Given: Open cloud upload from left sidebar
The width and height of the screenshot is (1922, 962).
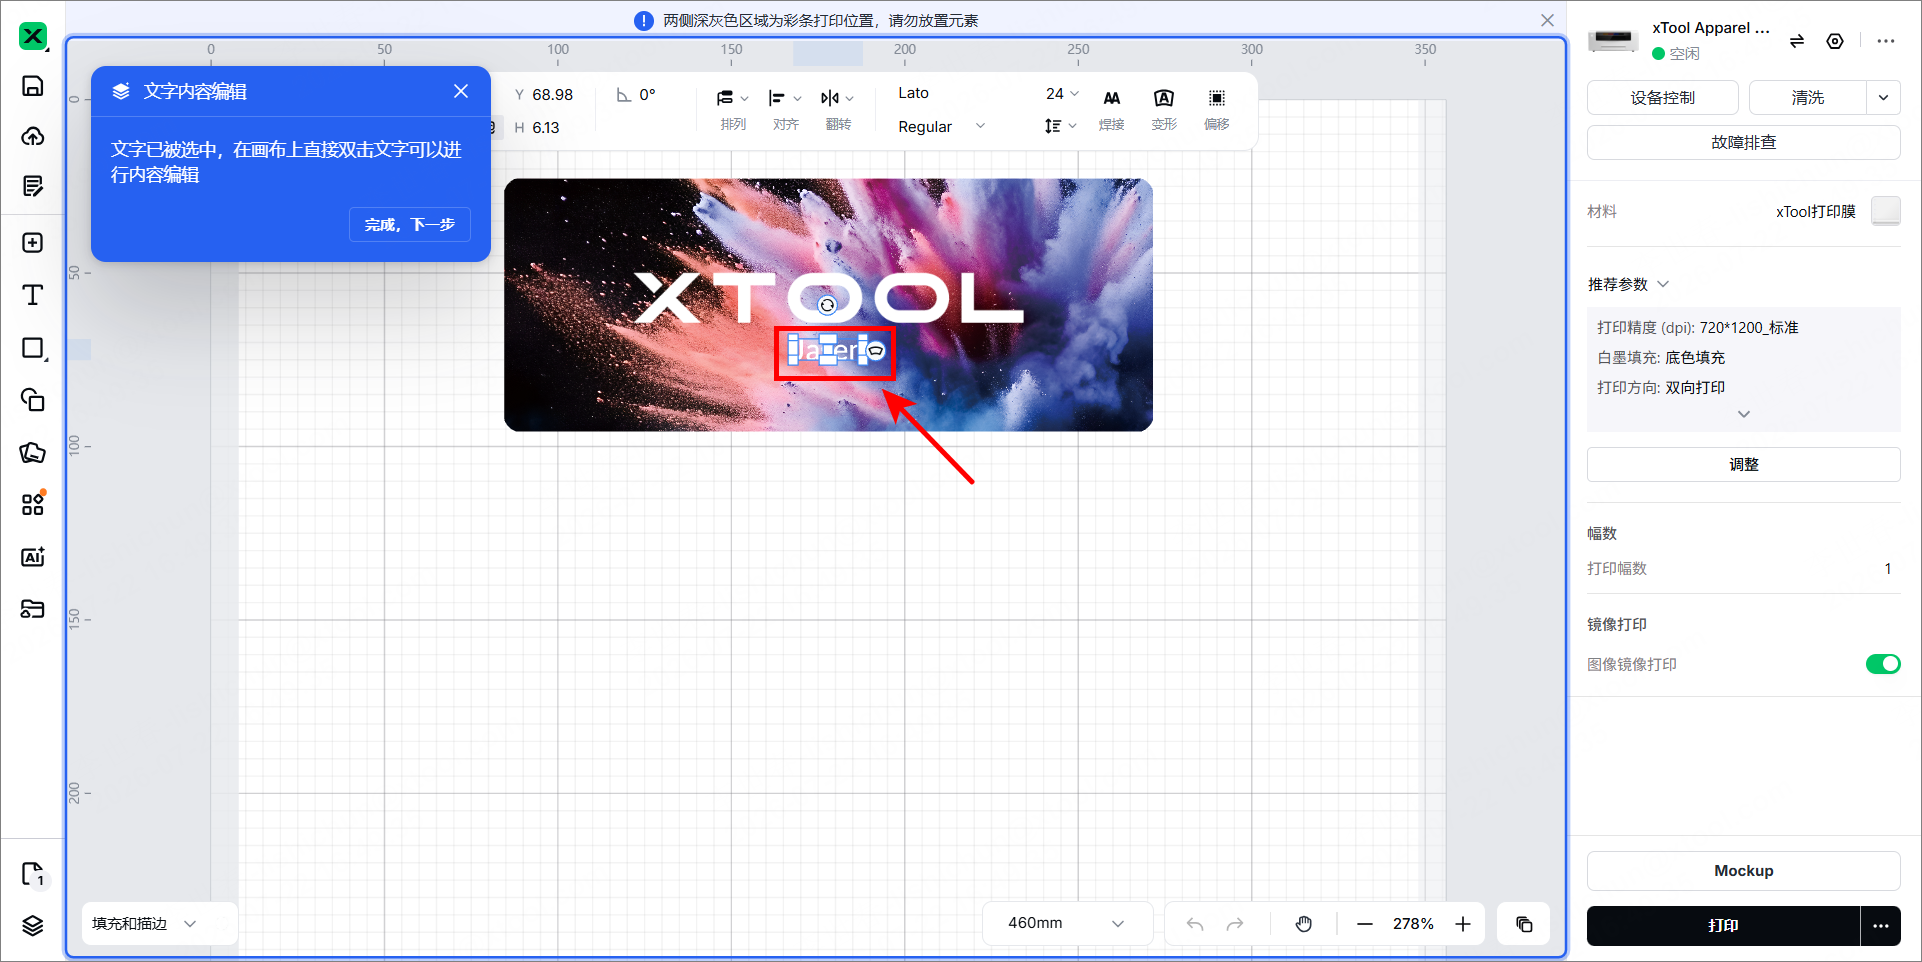Looking at the screenshot, I should coord(33,136).
